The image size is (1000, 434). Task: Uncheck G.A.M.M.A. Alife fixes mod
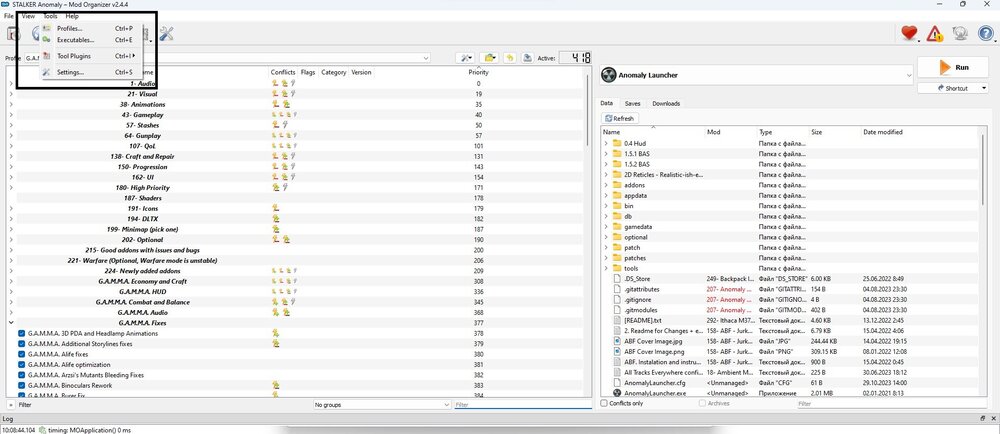(22, 354)
